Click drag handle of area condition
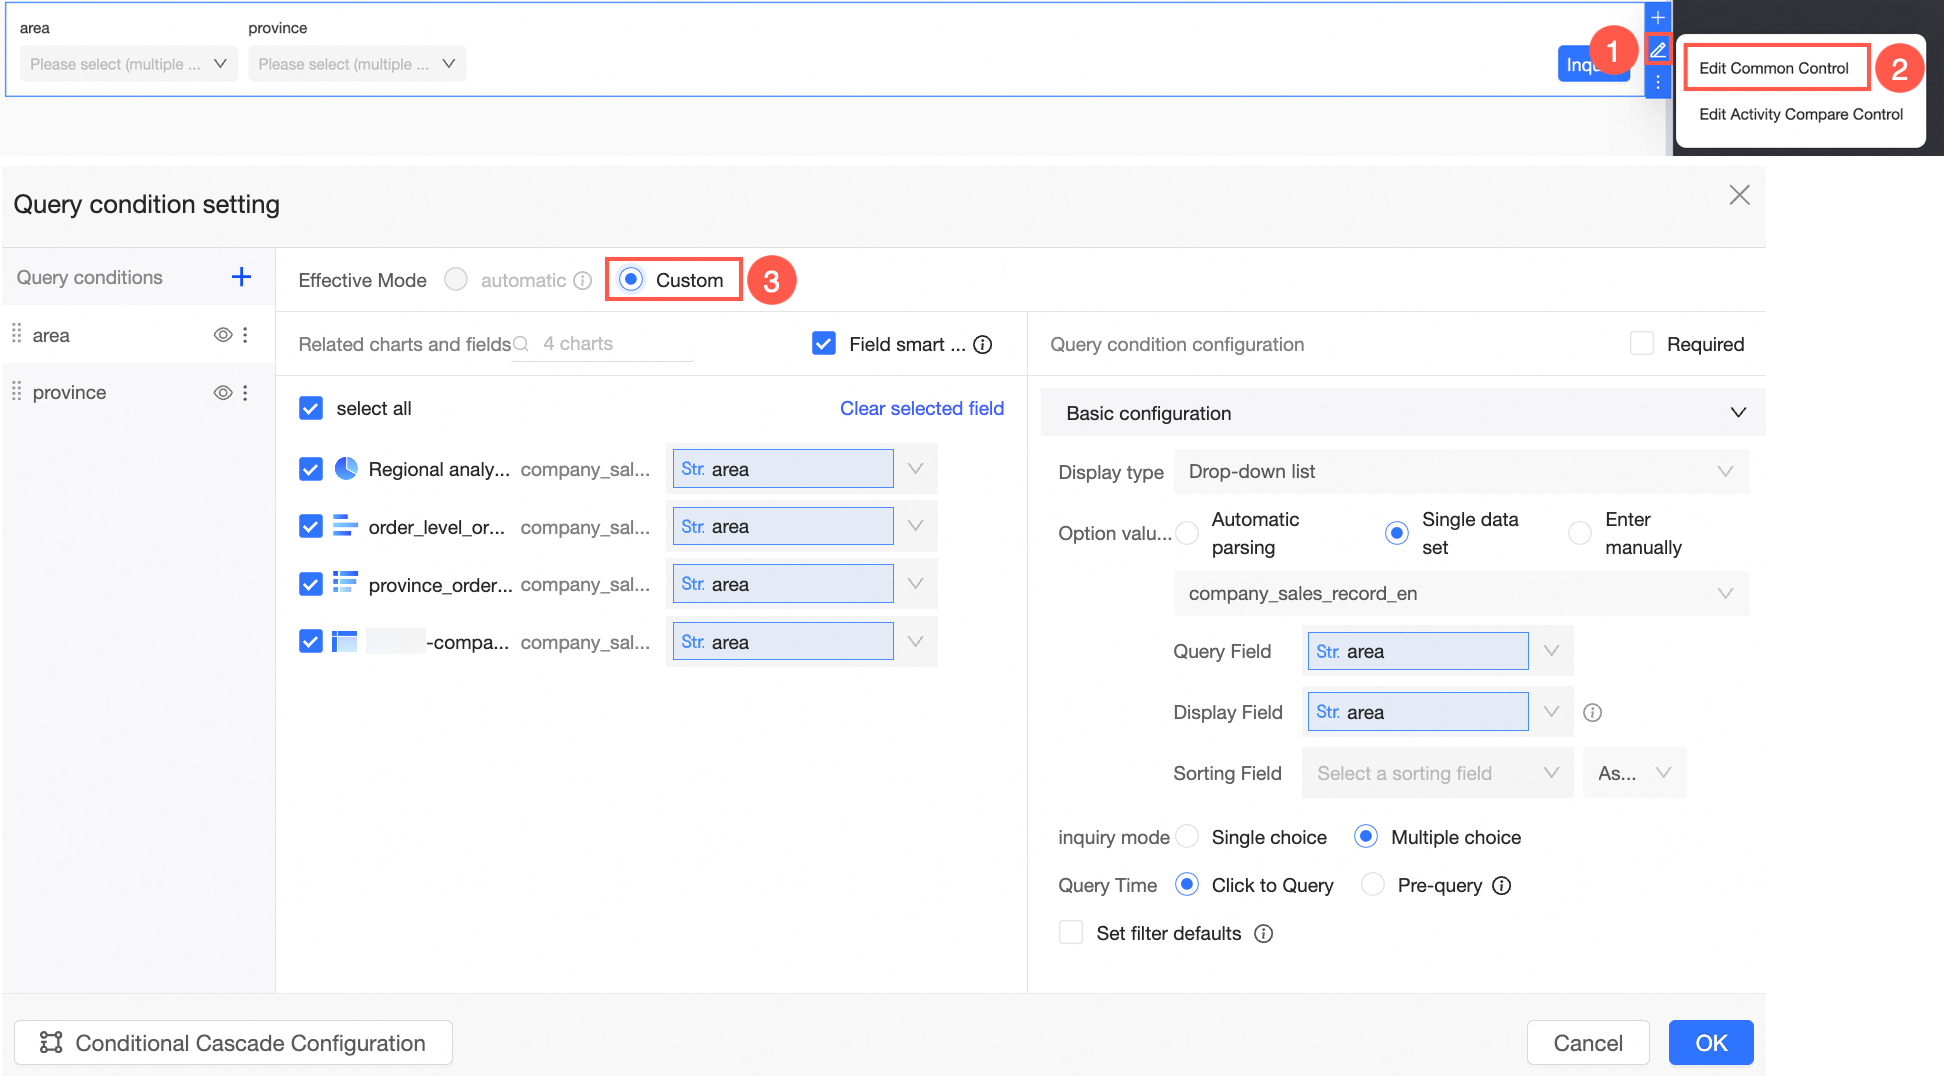Image resolution: width=1948 pixels, height=1076 pixels. [17, 334]
